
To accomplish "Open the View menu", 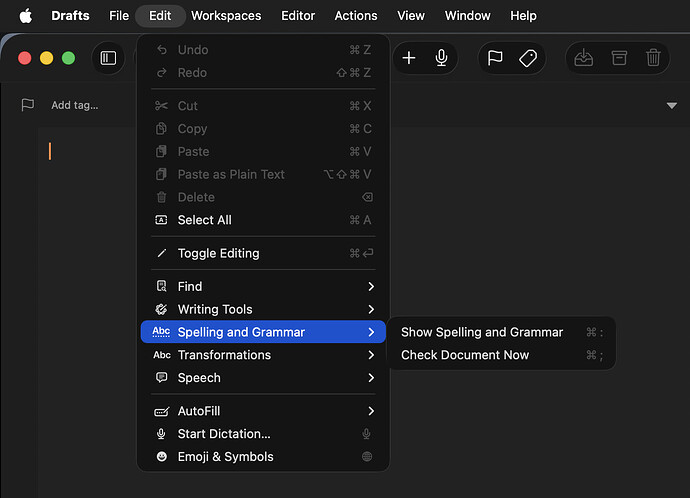I will click(411, 16).
